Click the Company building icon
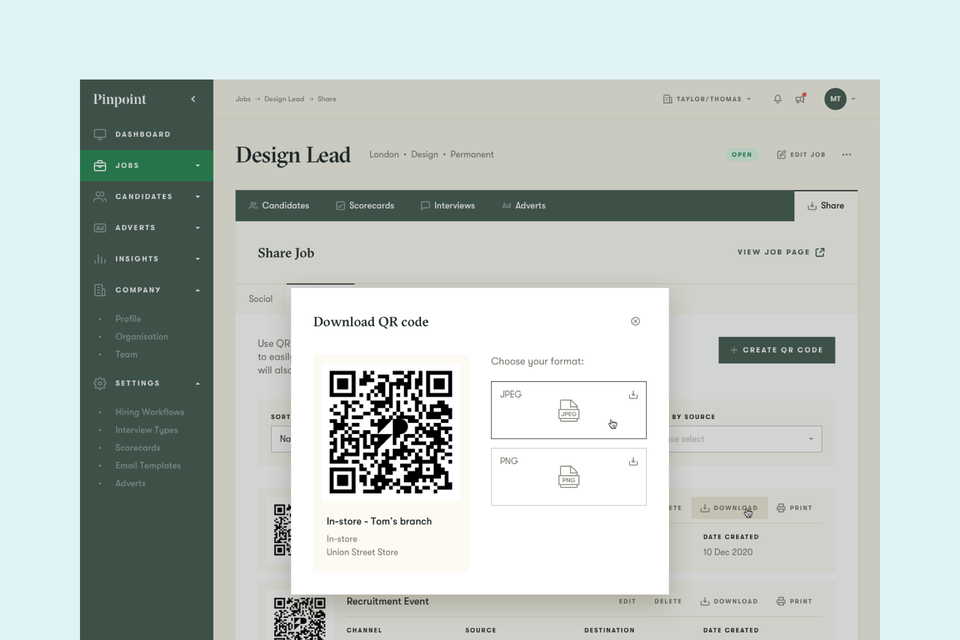Screen dimensions: 960x640 click(100, 290)
